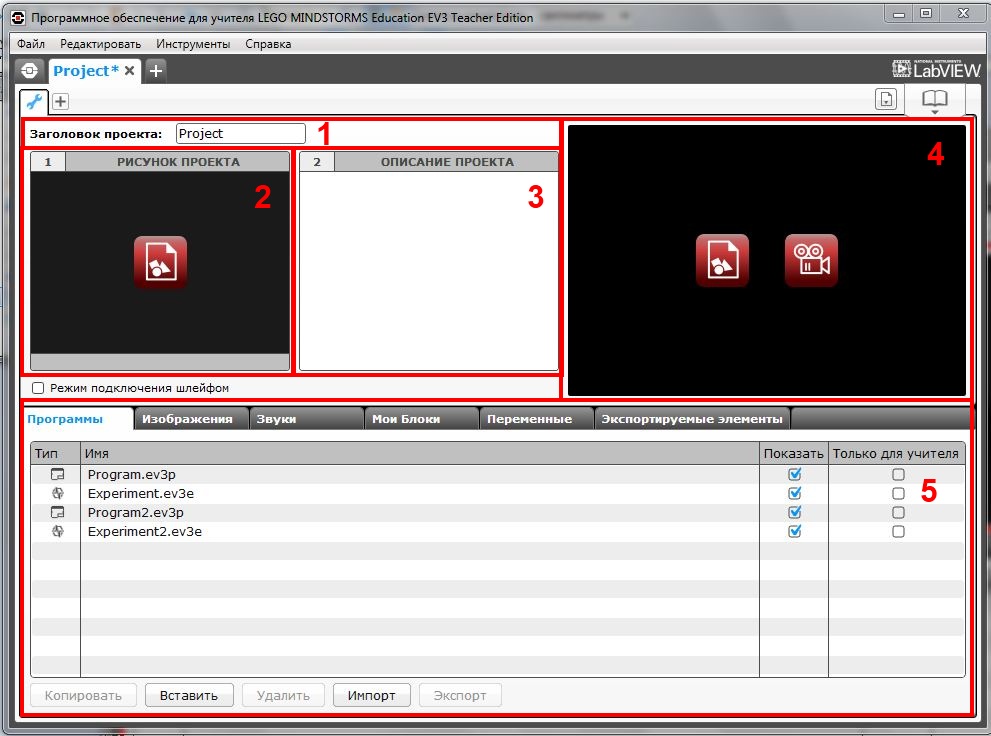991x736 pixels.
Task: Open the Редактировать menu
Action: pos(100,44)
